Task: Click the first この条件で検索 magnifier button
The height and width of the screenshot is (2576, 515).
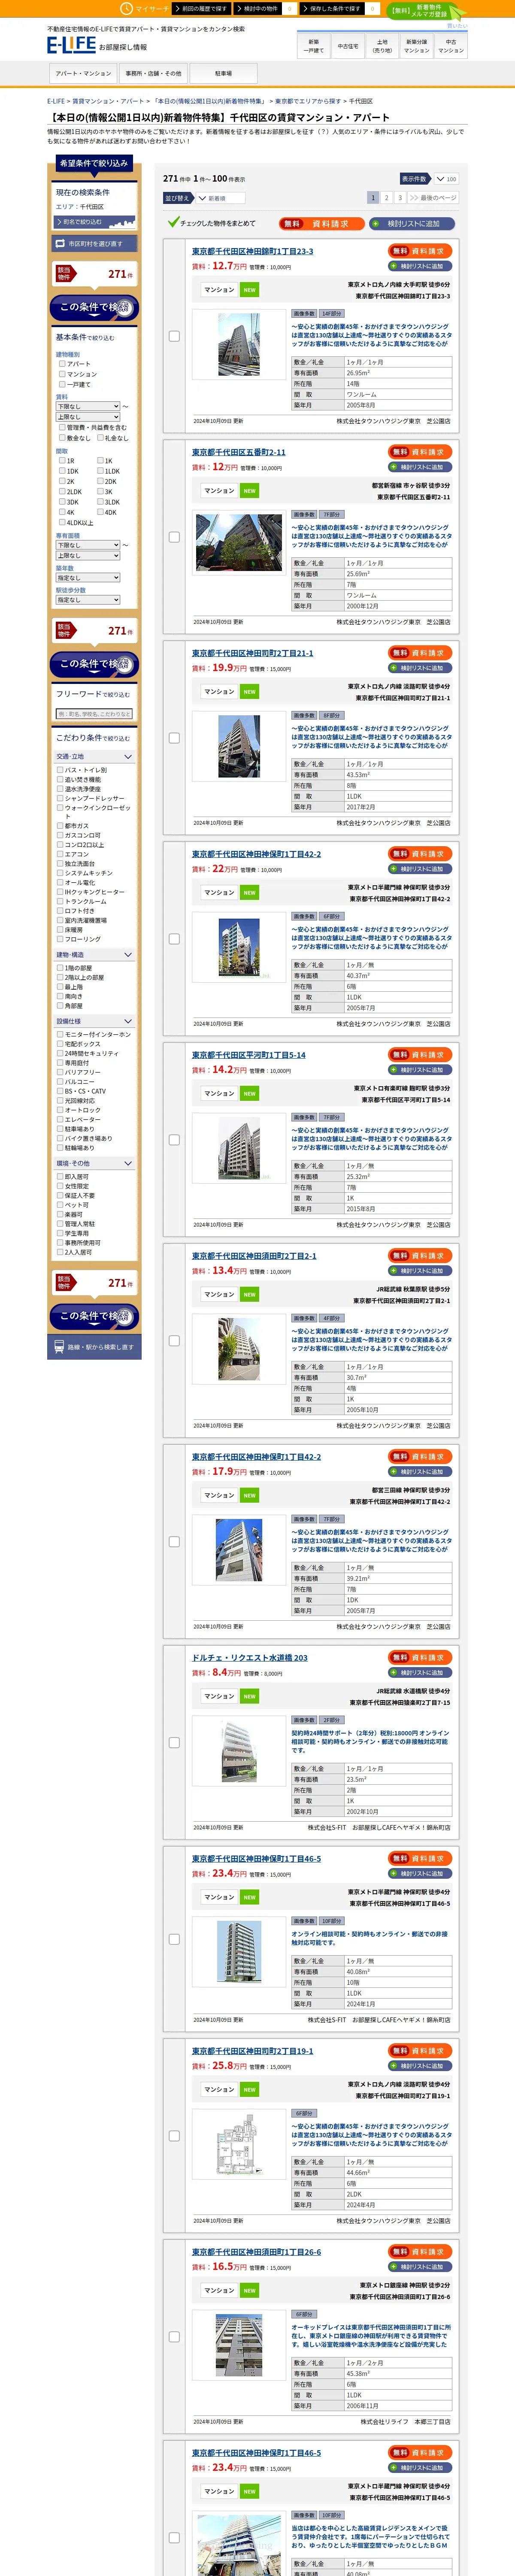Action: [94, 307]
